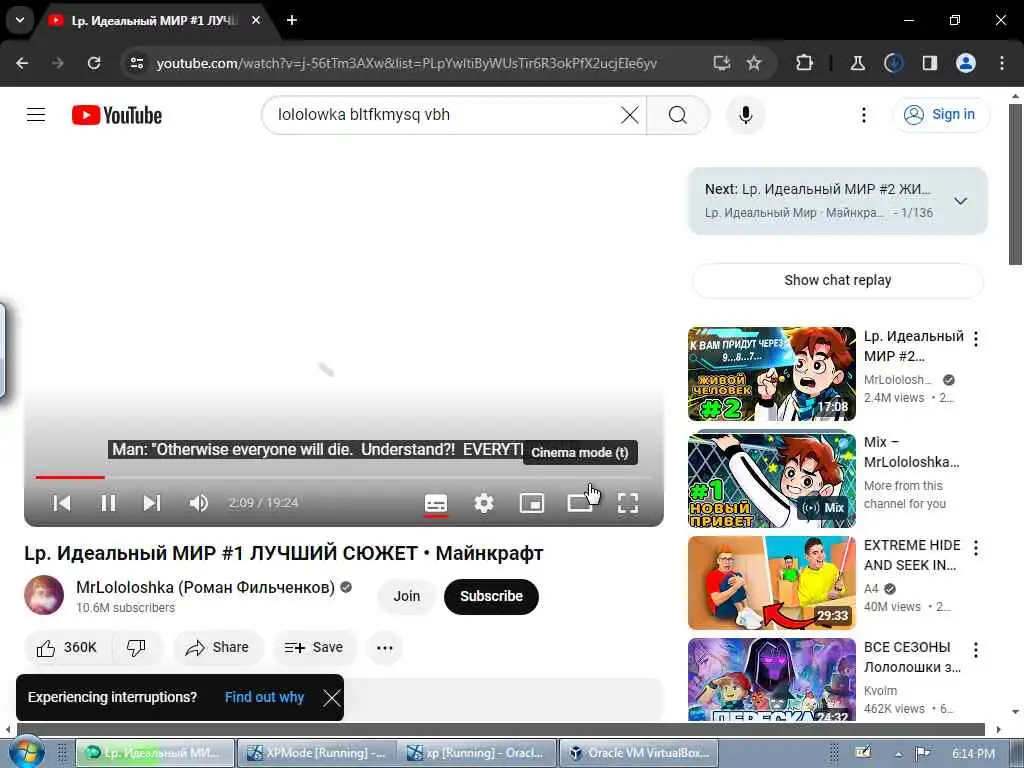Close the YouTube browser tab
This screenshot has width=1024, height=768.
click(x=256, y=20)
